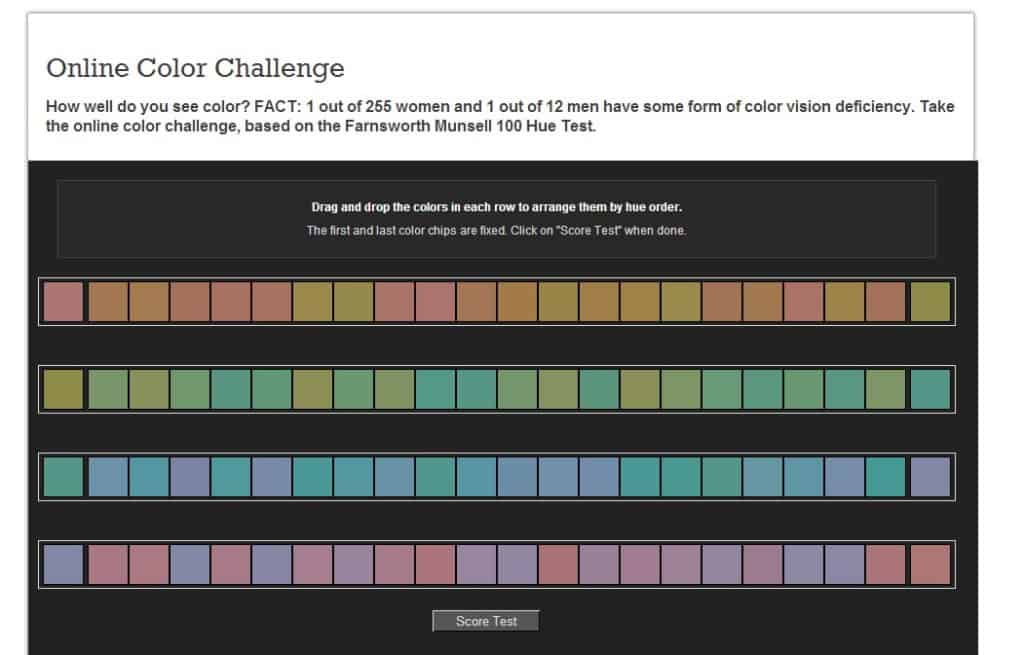
Task: Click the purple chip starting row four
Action: [x=62, y=565]
